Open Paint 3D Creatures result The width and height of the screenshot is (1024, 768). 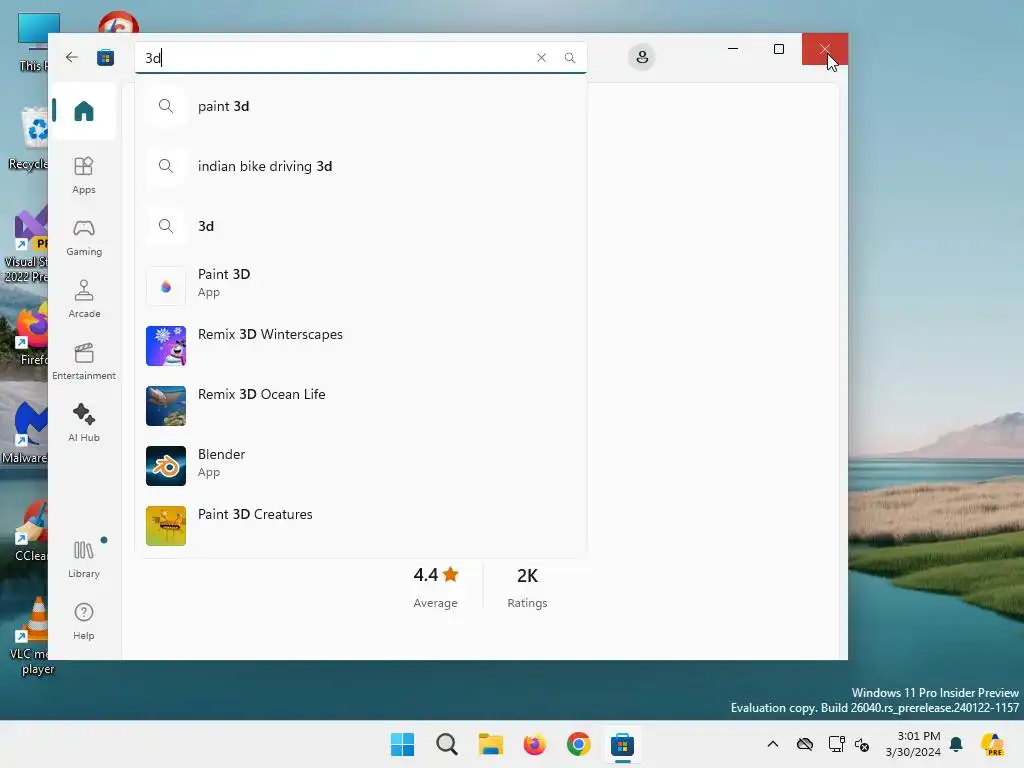[360, 526]
